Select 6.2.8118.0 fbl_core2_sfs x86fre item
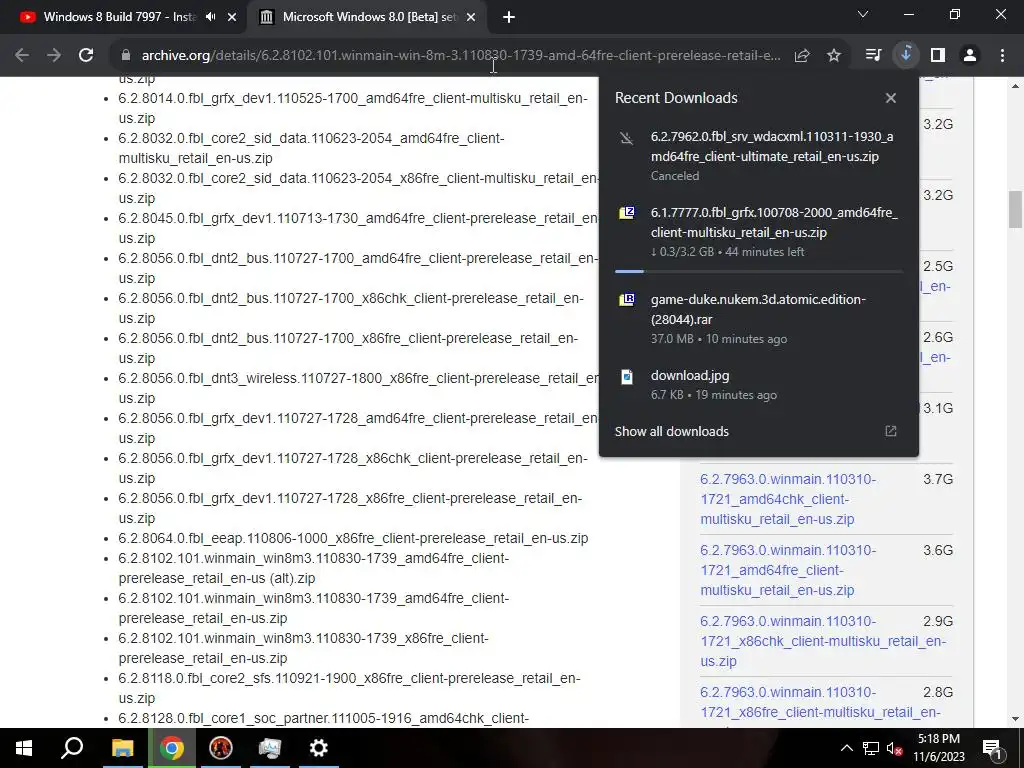This screenshot has height=768, width=1024. coord(349,688)
